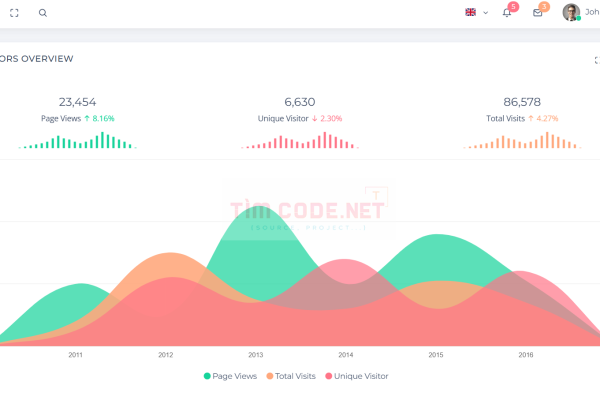The image size is (600, 400).
Task: Click the 6,630 unique visitor figure
Action: pyautogui.click(x=300, y=102)
